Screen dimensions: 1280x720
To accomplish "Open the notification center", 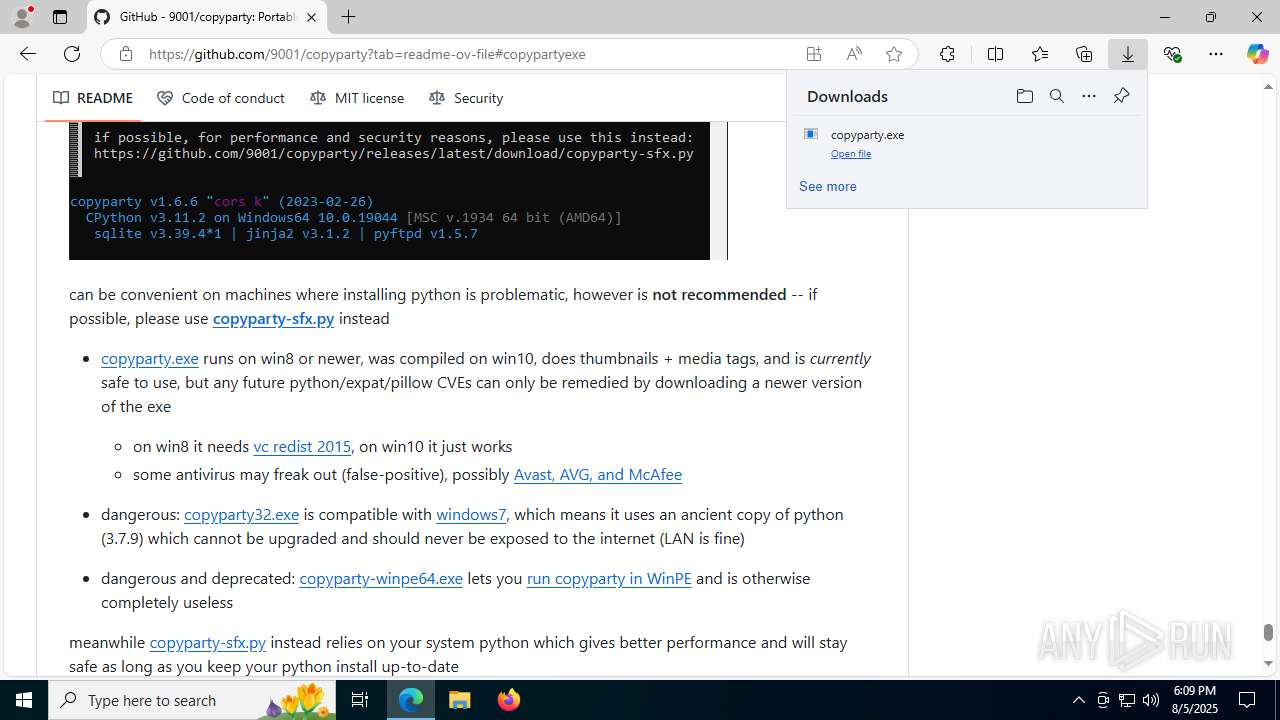I will click(x=1247, y=700).
